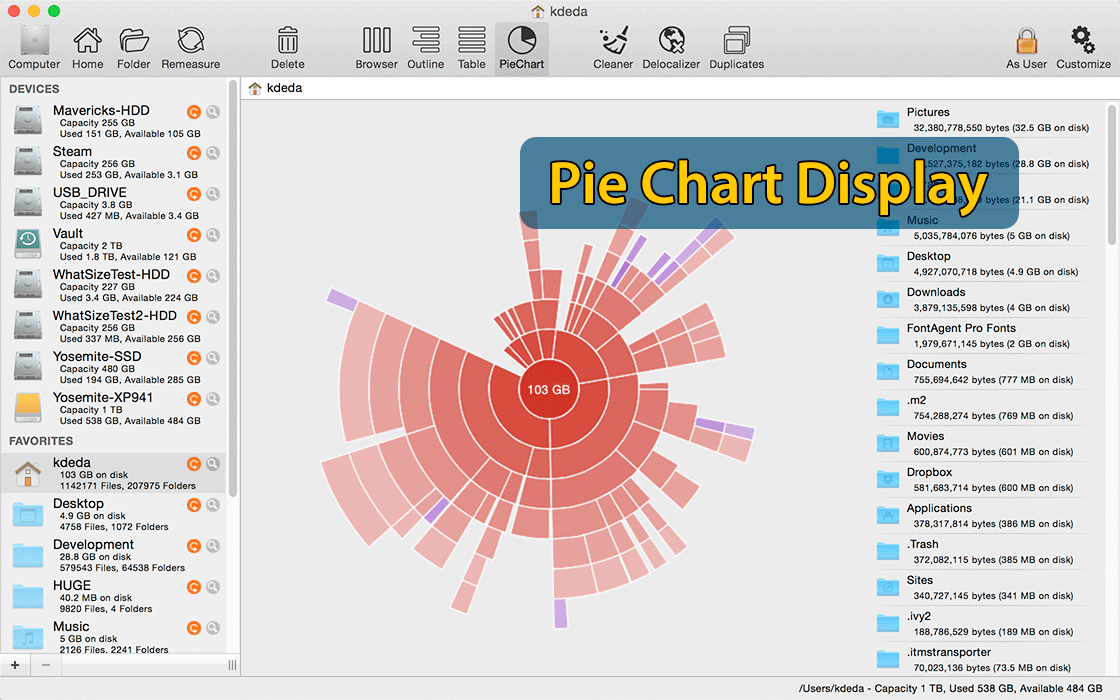Activate the Cleaner tool

click(613, 47)
